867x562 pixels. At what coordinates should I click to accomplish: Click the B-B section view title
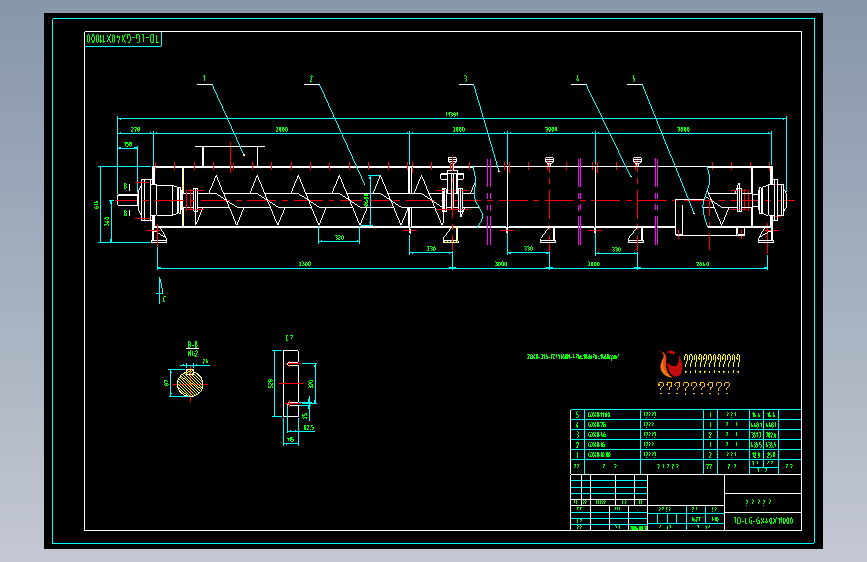[192, 345]
